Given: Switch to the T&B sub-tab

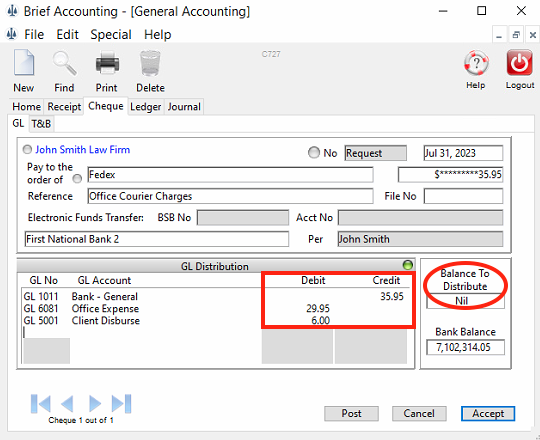Looking at the screenshot, I should (x=41, y=124).
